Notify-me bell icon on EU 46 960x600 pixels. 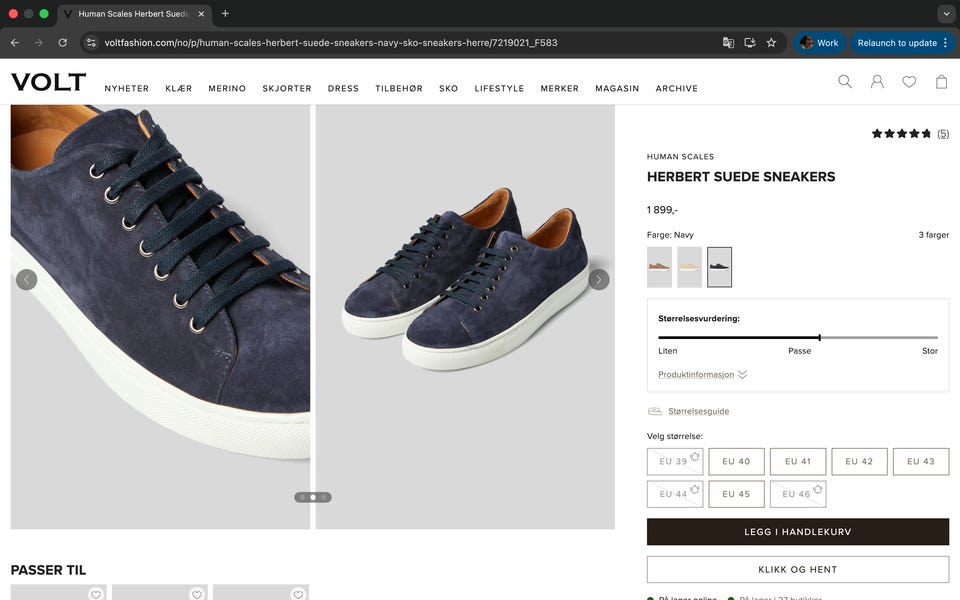click(818, 489)
